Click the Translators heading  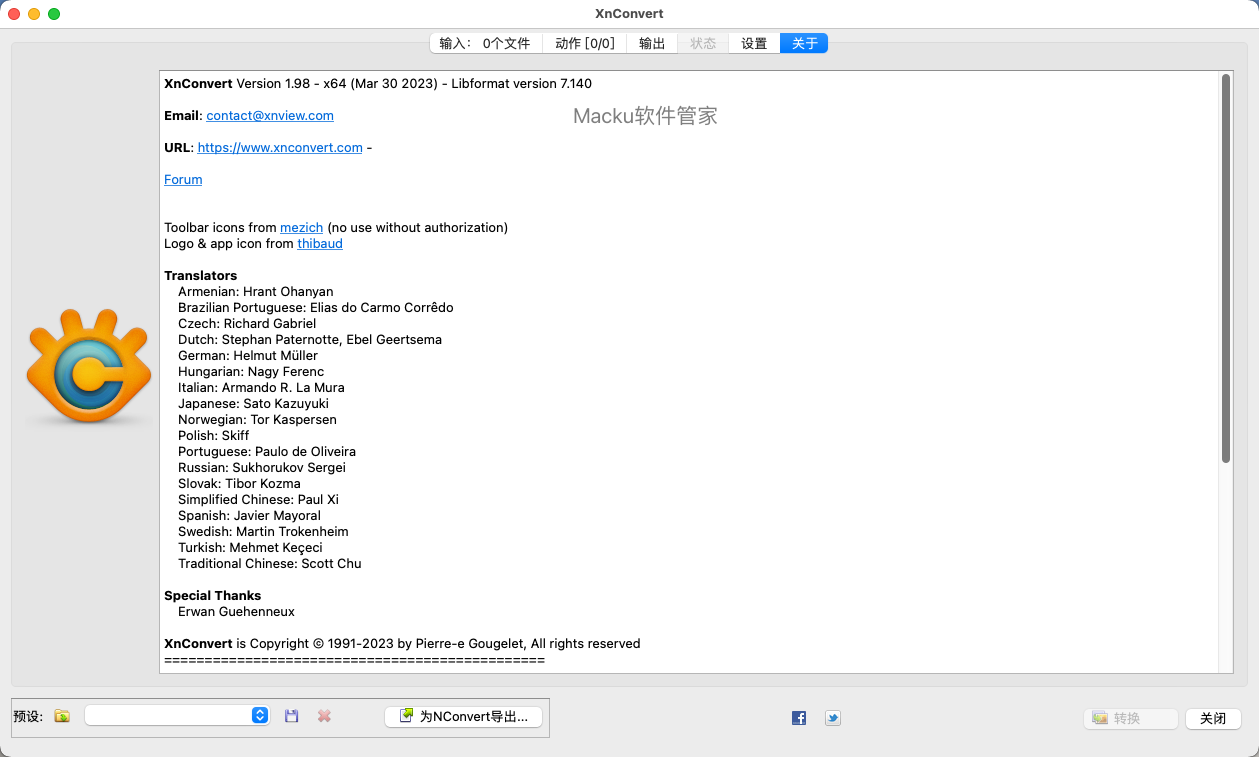tap(201, 275)
